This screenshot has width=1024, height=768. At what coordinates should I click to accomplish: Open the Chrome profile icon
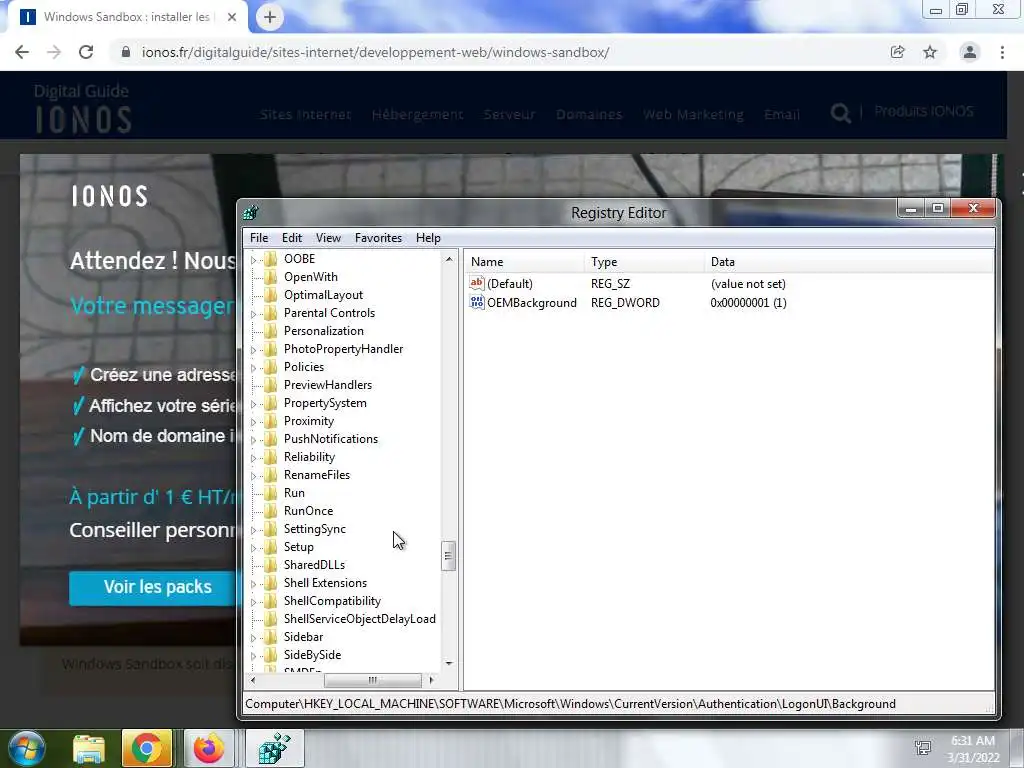[x=970, y=52]
